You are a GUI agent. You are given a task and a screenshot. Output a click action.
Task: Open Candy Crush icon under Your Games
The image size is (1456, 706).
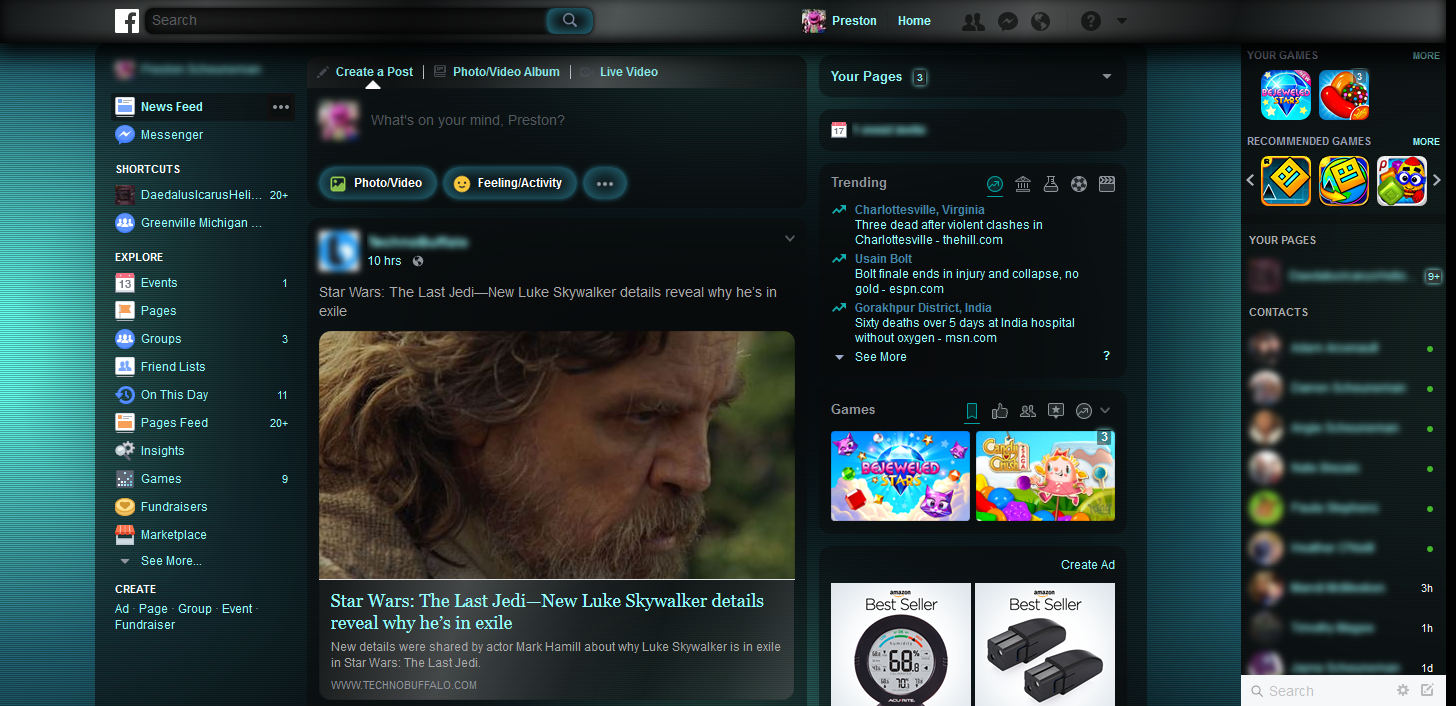(1344, 95)
